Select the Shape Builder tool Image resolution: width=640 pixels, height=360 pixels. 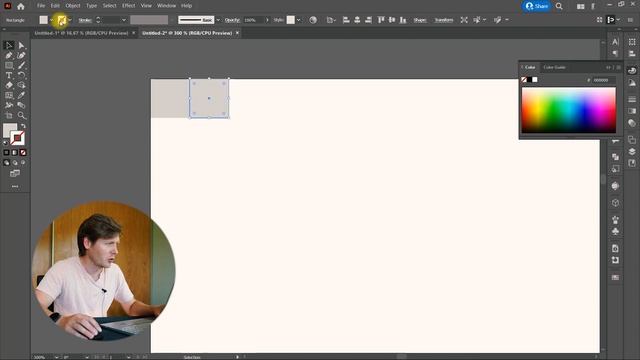click(22, 85)
